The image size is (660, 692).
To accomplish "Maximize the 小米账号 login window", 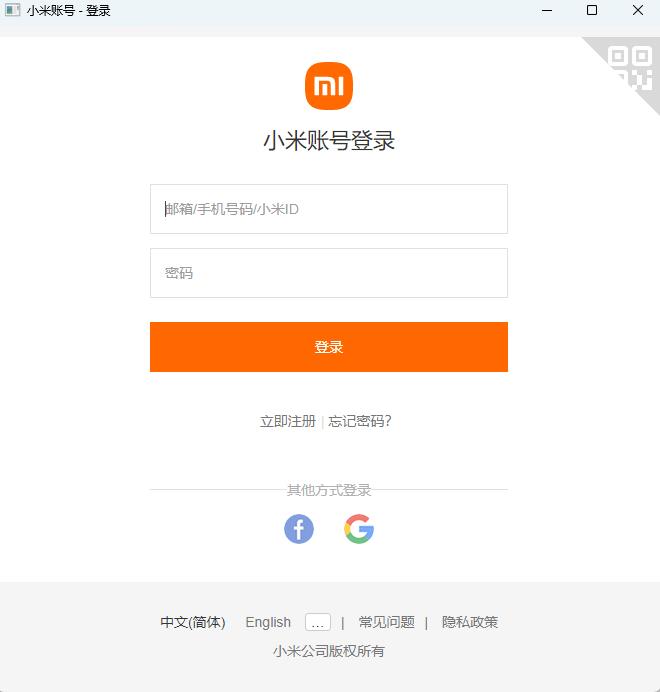I will [592, 10].
